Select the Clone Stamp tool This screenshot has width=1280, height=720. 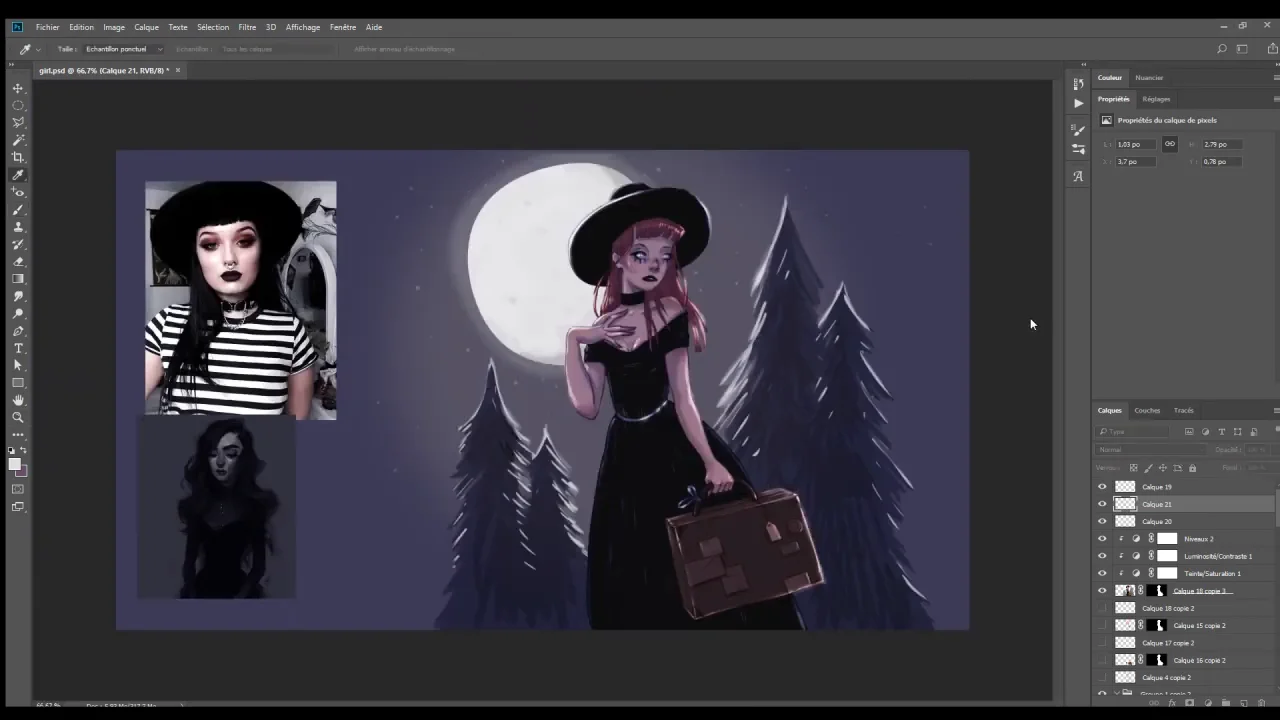tap(18, 227)
